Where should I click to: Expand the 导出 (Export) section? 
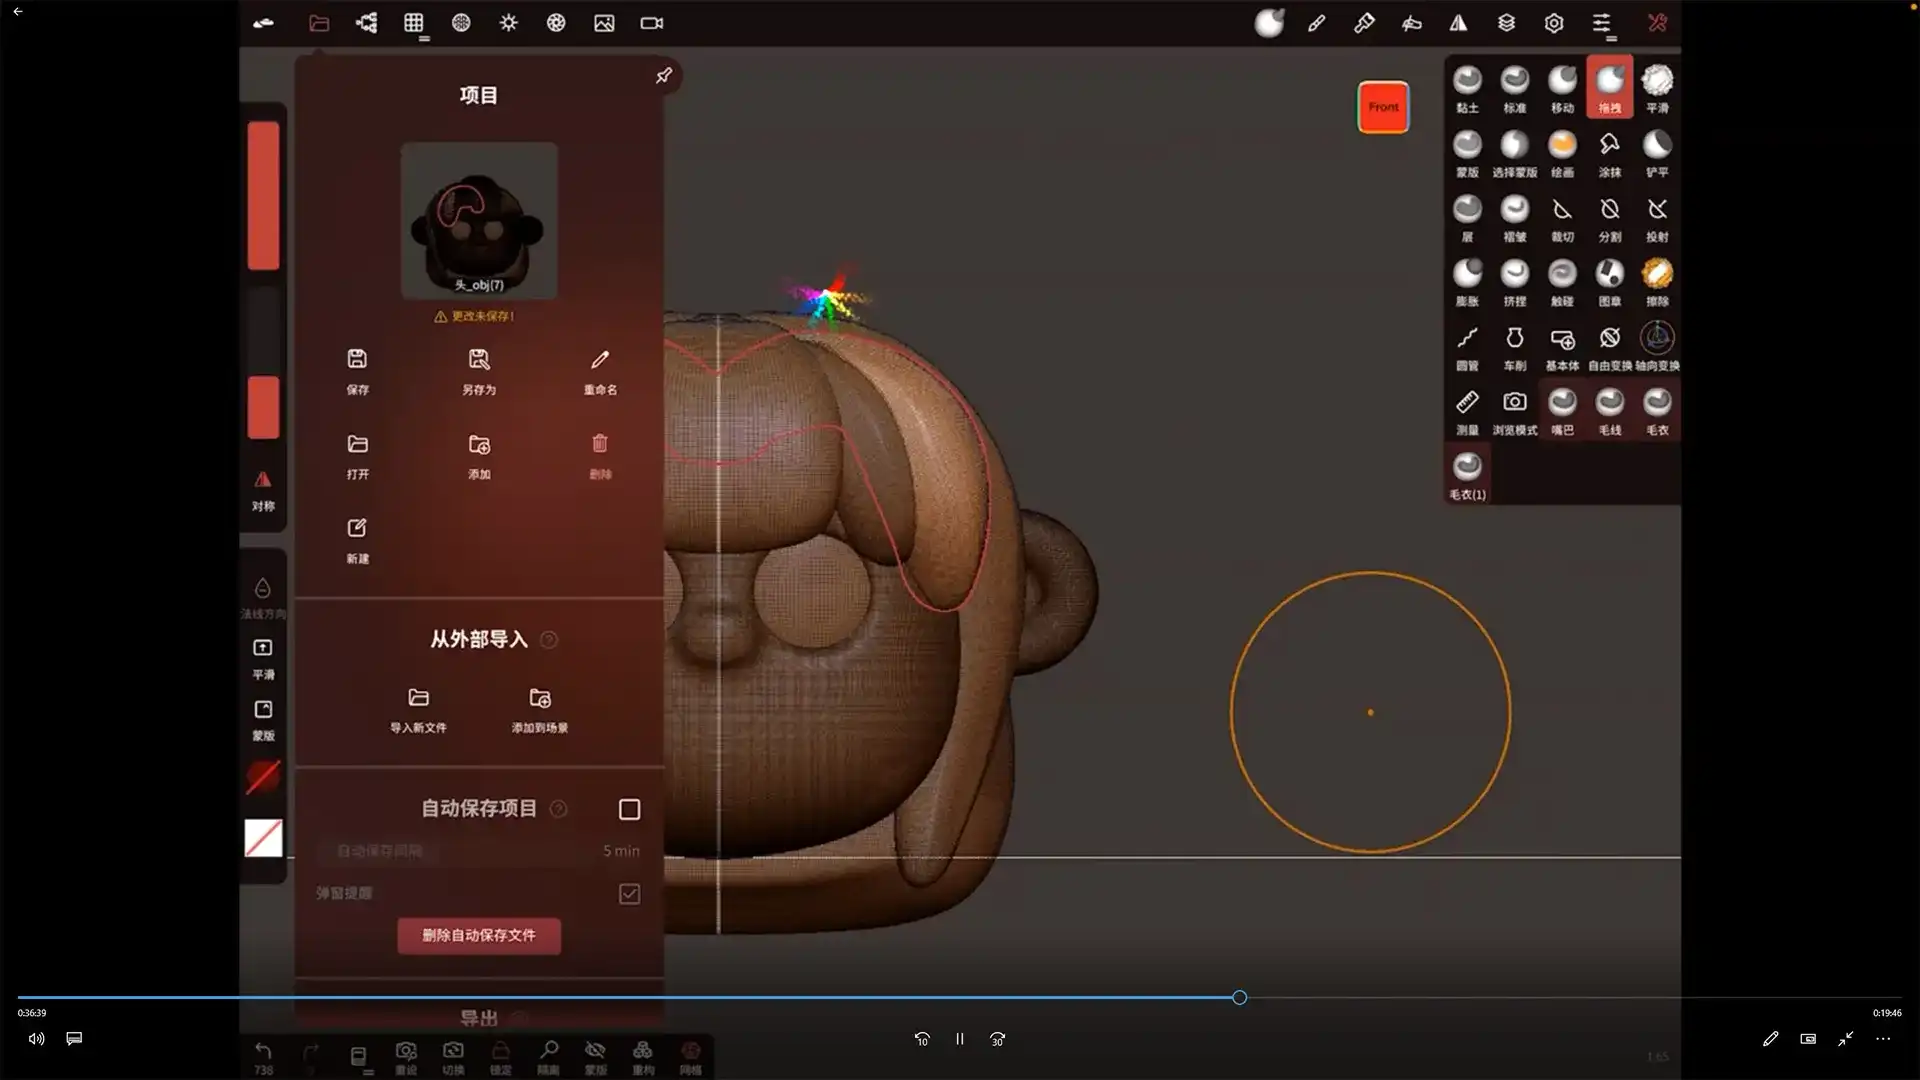click(x=478, y=1018)
